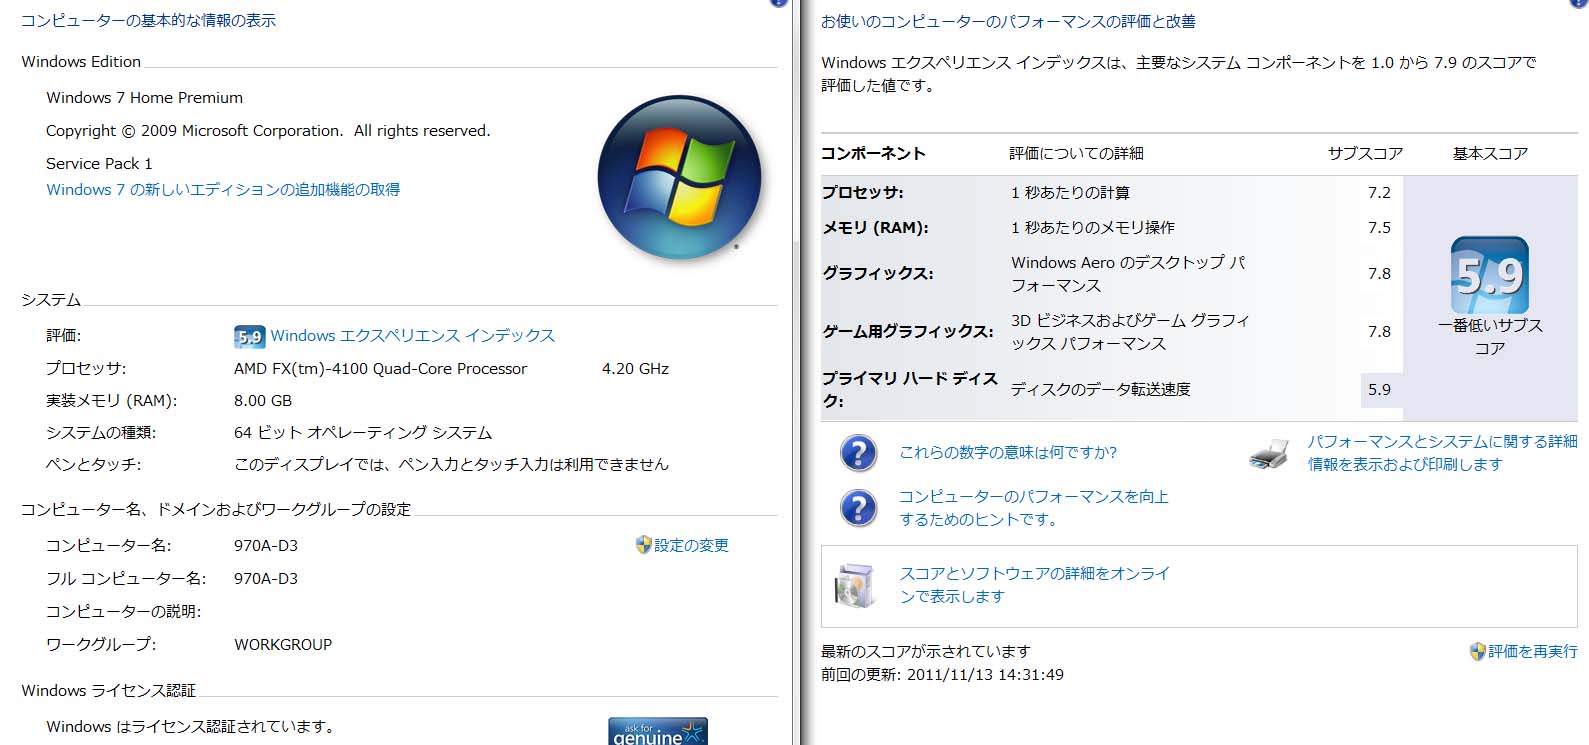The height and width of the screenshot is (745, 1589).
Task: Select the プライマリ ハード ディスク: row label
Action: pyautogui.click(x=909, y=389)
